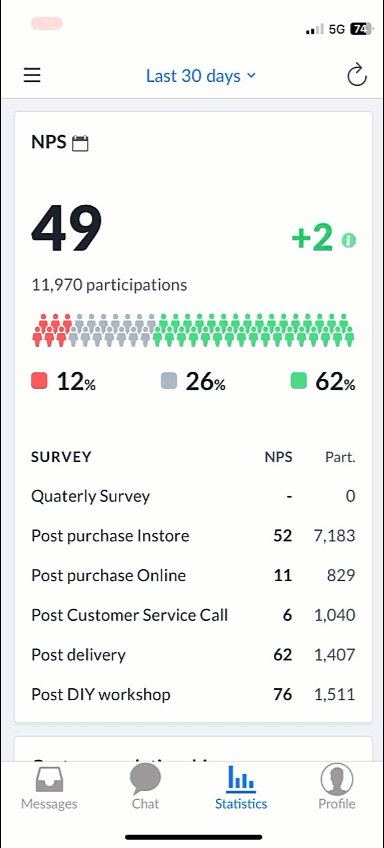Select the Post DIY workshop row
The image size is (384, 848).
point(193,694)
